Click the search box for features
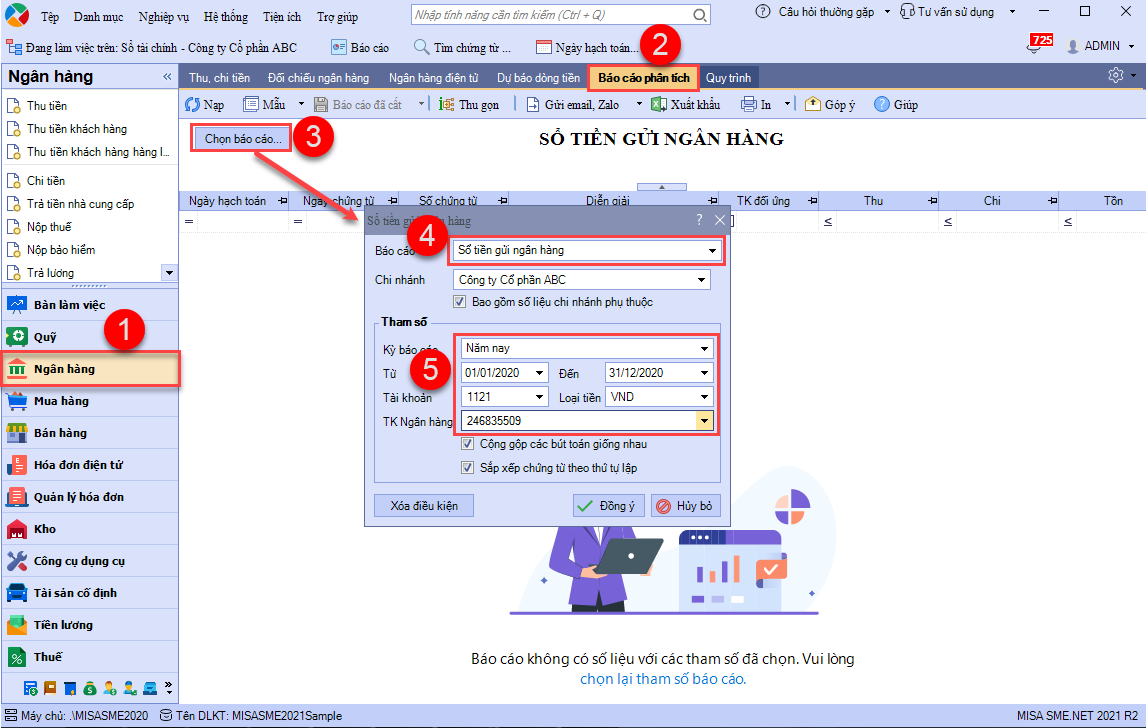Viewport: 1146px width, 728px height. pyautogui.click(x=550, y=16)
